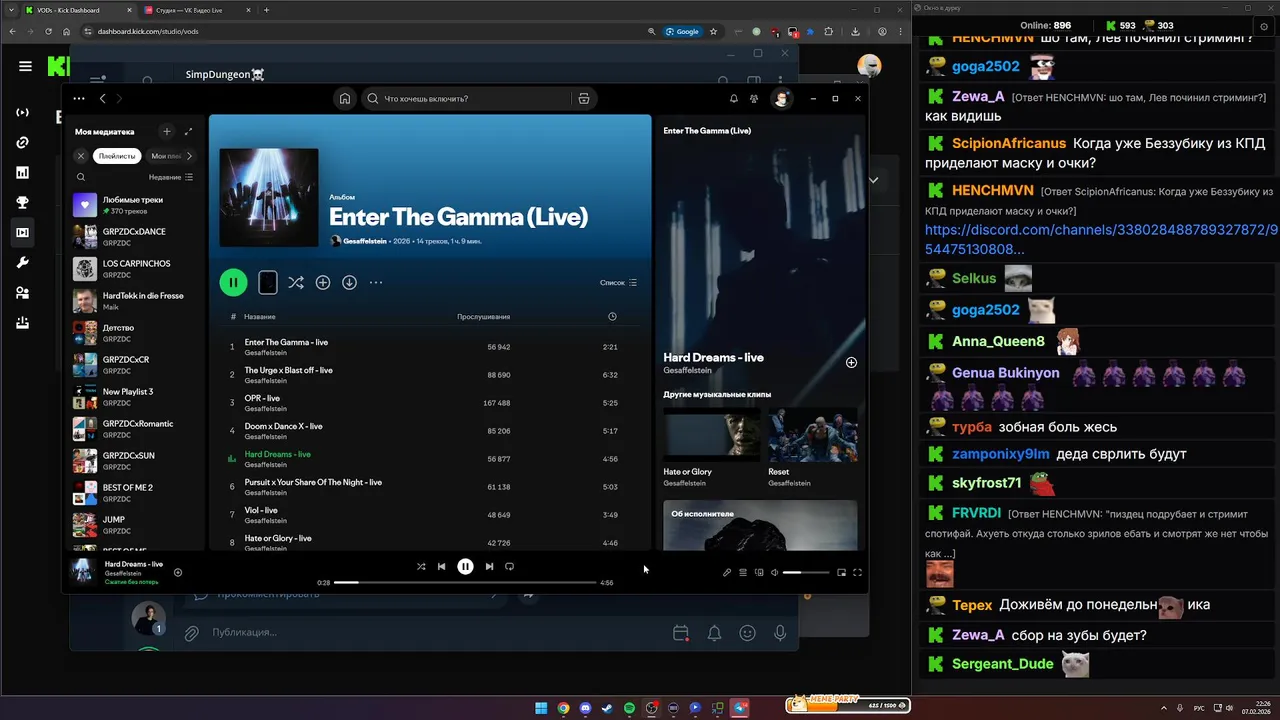Enter fullscreen mode in Spotify player bar

click(x=857, y=573)
